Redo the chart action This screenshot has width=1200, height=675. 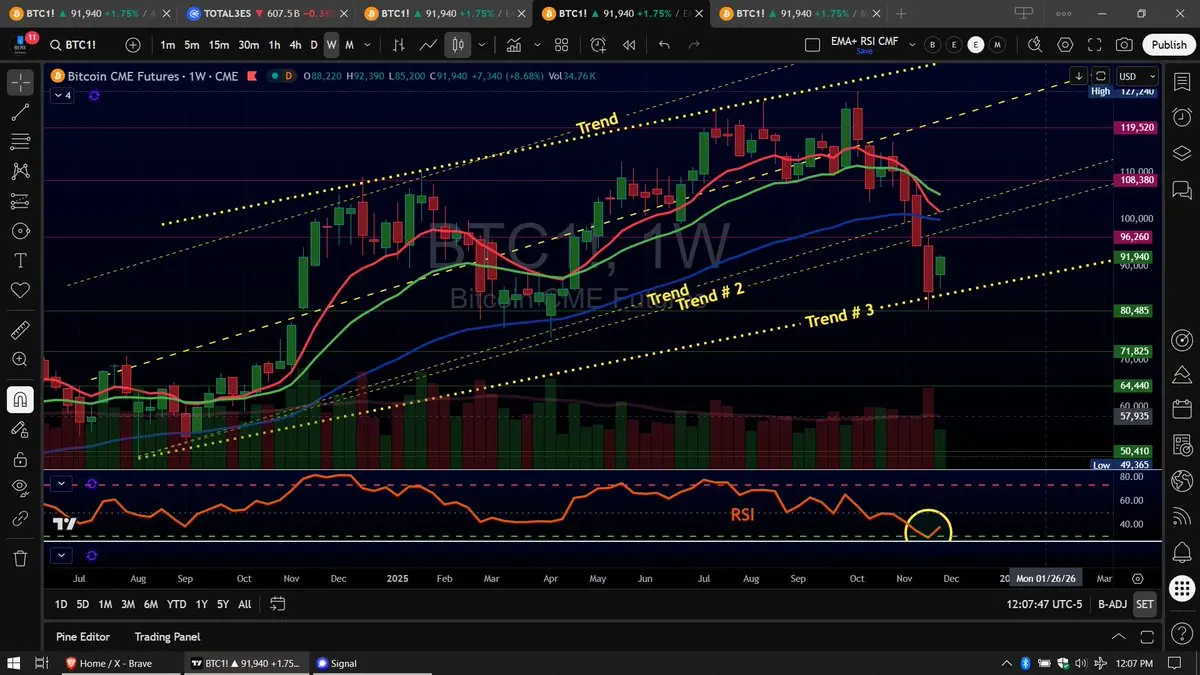point(696,45)
